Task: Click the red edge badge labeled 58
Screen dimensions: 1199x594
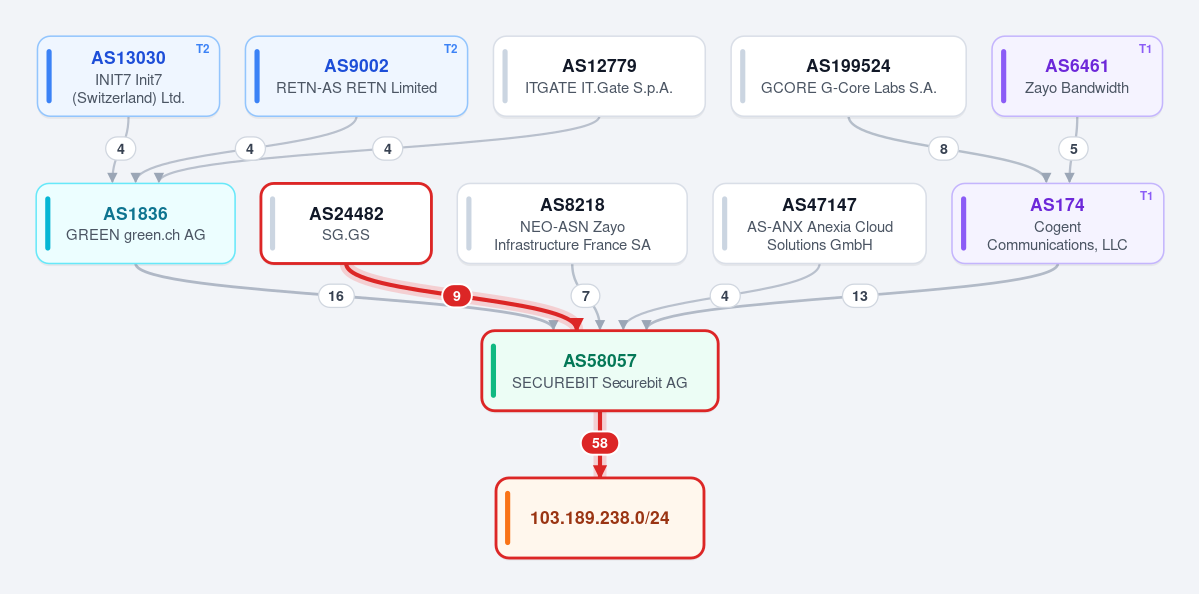Action: click(600, 443)
